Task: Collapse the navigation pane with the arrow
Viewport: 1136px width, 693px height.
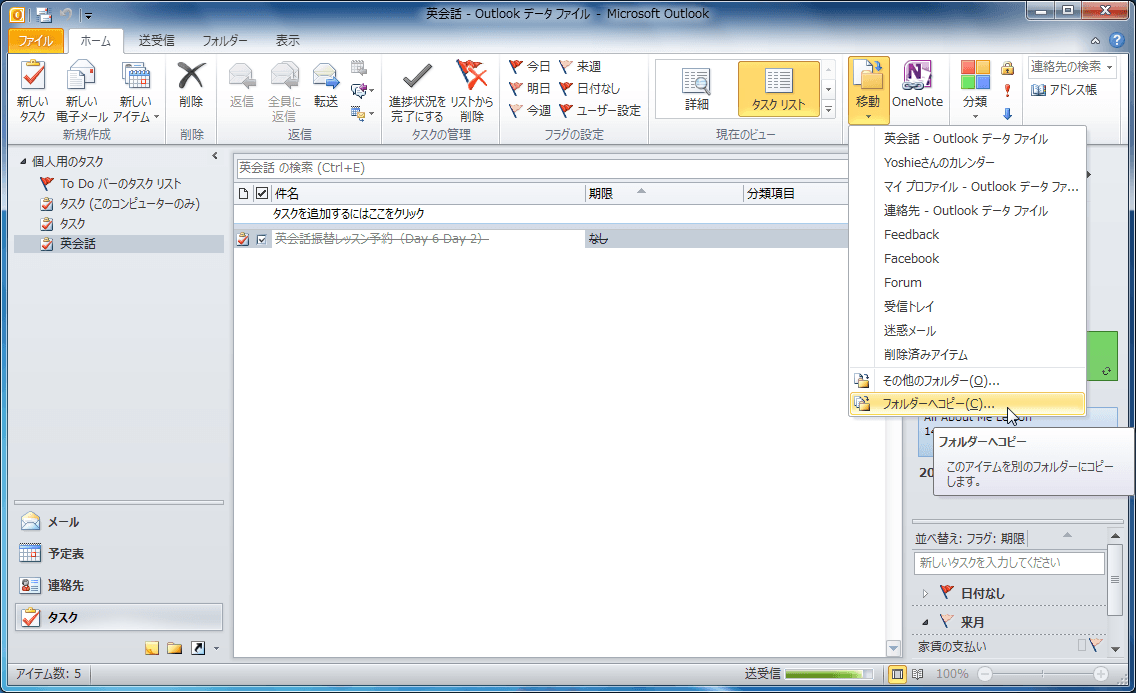Action: tap(214, 156)
